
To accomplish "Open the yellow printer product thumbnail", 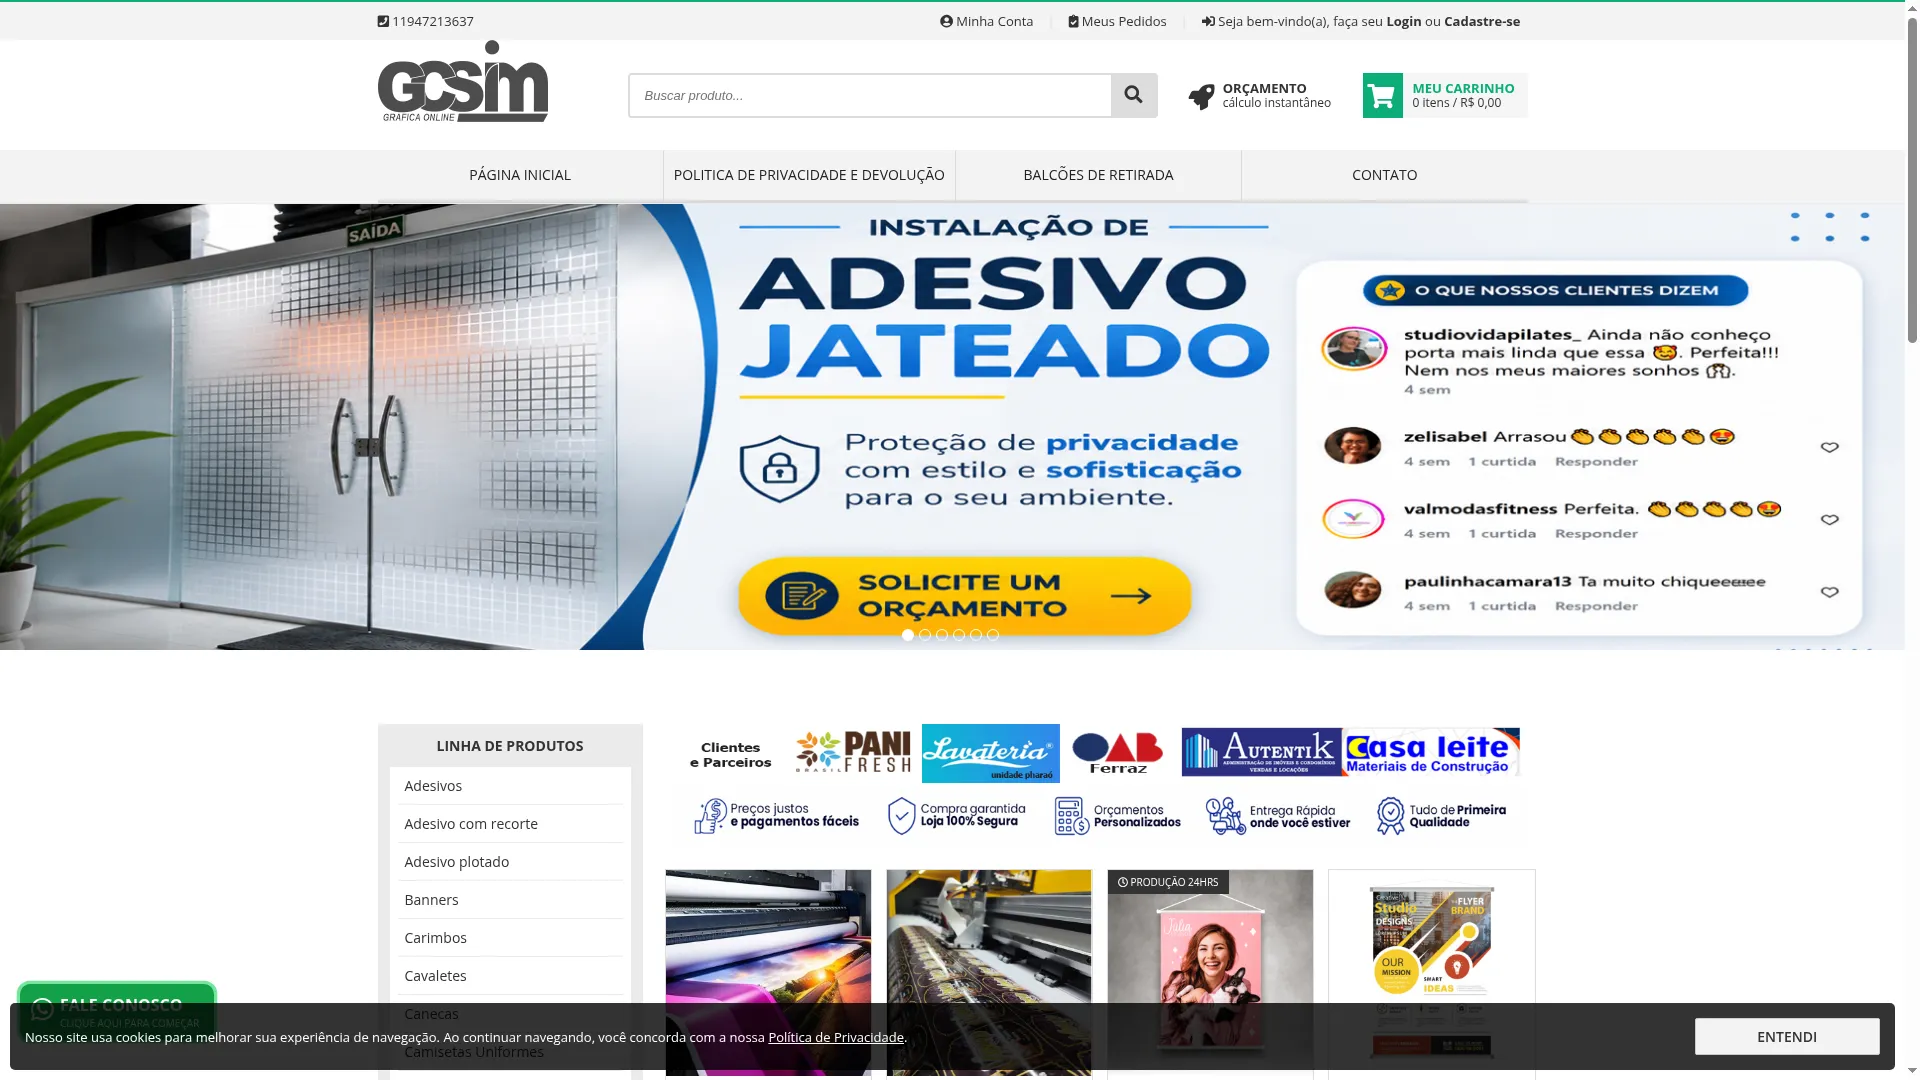I will pyautogui.click(x=989, y=973).
